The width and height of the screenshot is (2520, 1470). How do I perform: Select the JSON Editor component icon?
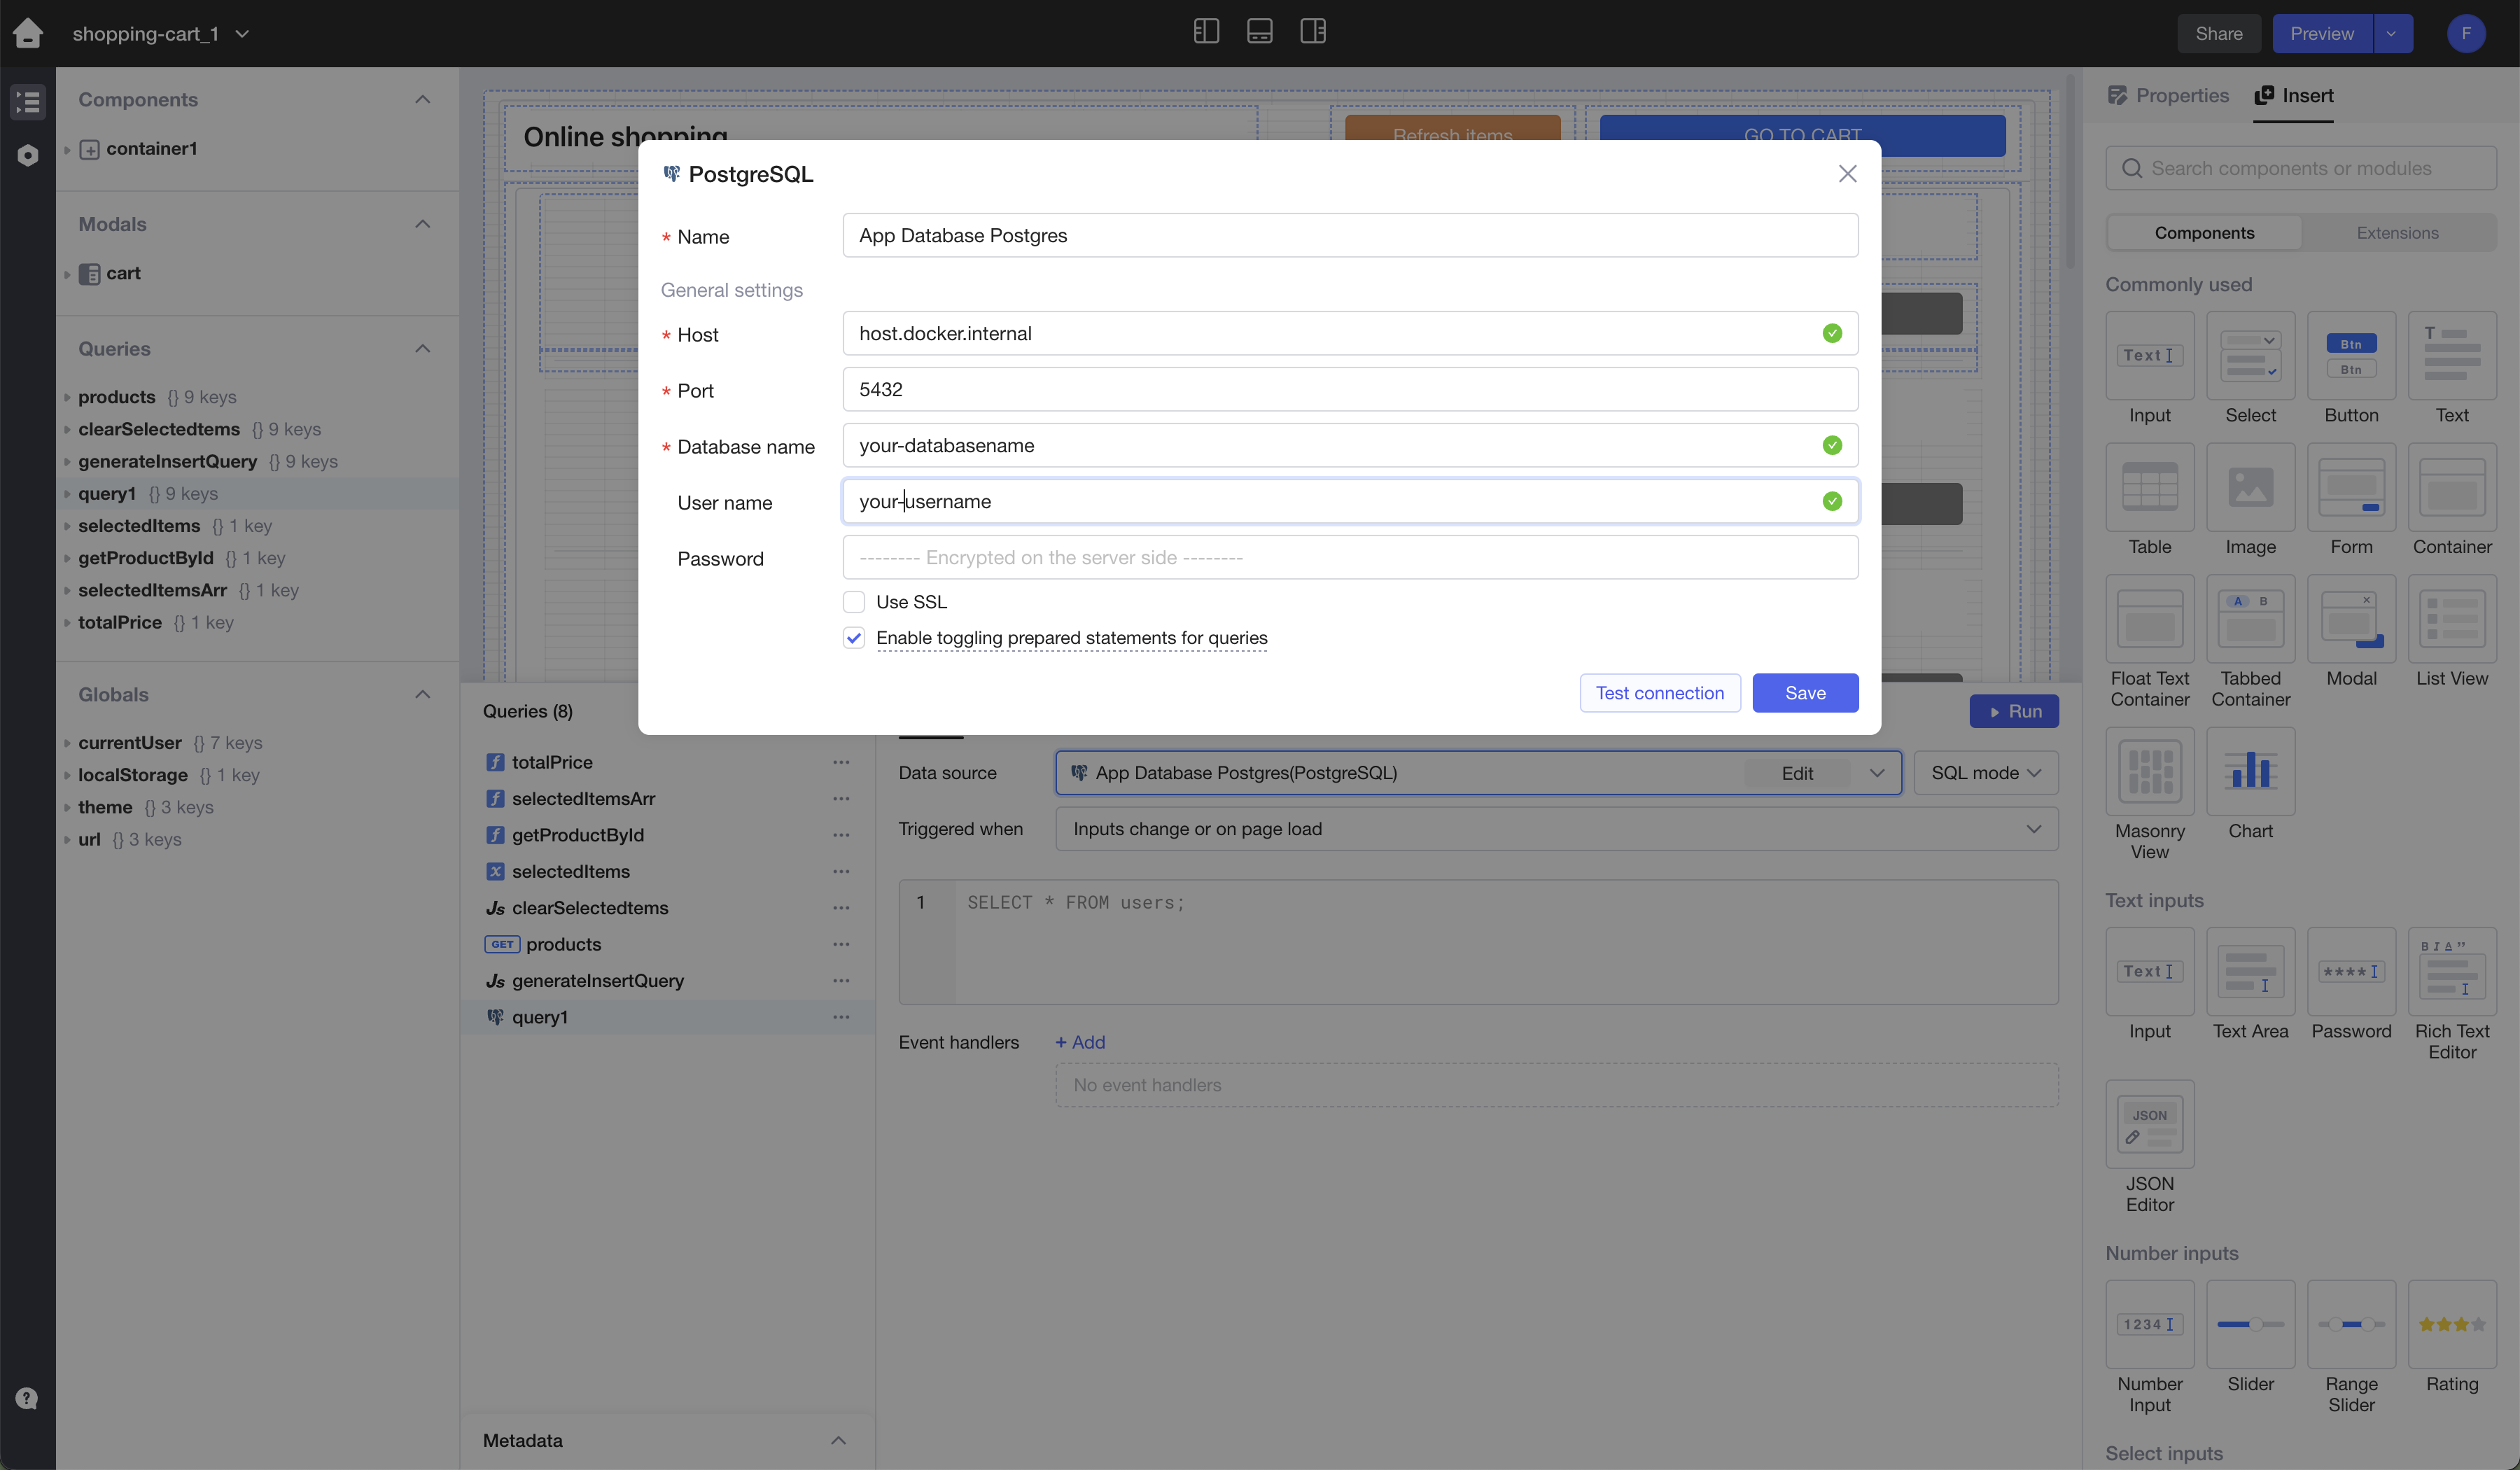pyautogui.click(x=2149, y=1124)
